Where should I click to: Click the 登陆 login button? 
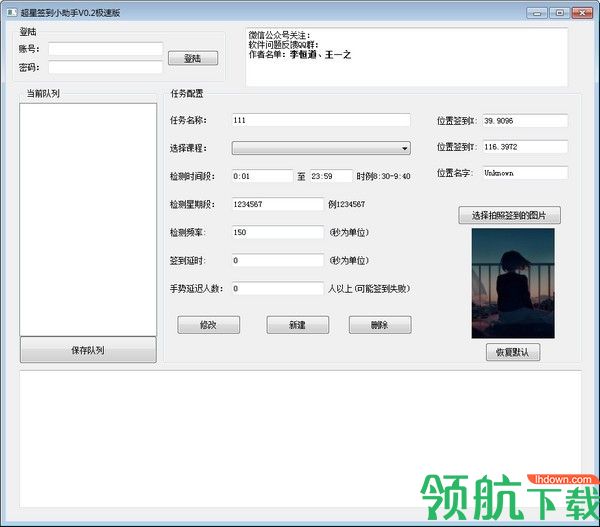coord(193,58)
